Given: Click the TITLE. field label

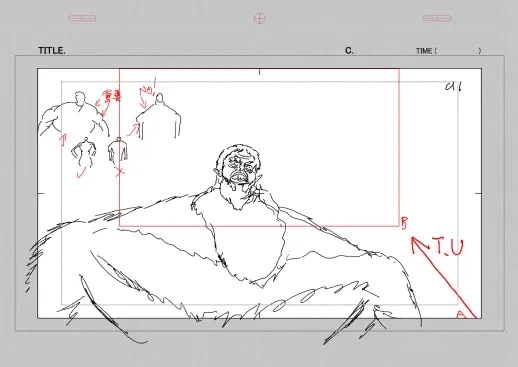Looking at the screenshot, I should tap(52, 51).
